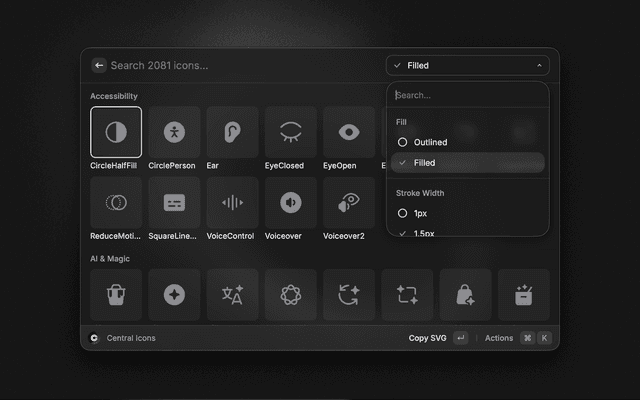Screen dimensions: 640x400
Task: Select the ReduceMotion icon tile
Action: (x=116, y=202)
